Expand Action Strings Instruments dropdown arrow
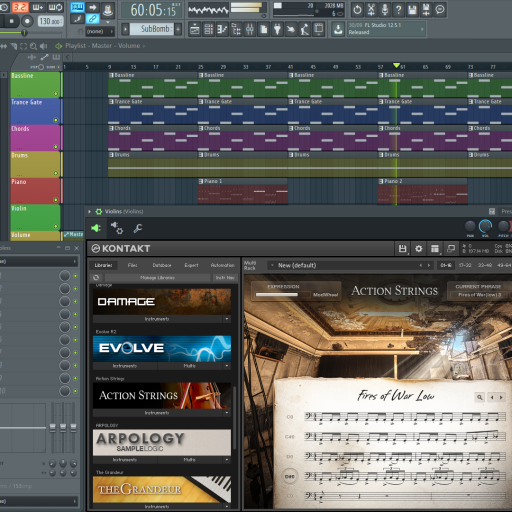 227,413
